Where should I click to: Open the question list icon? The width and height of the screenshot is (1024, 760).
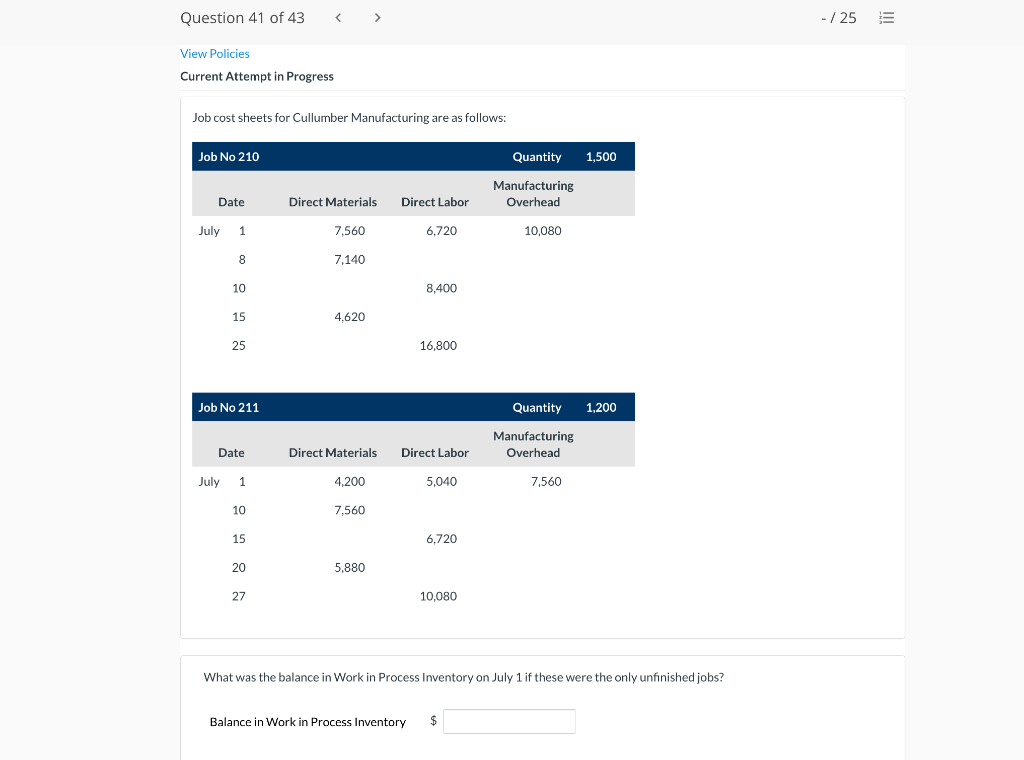pos(886,18)
